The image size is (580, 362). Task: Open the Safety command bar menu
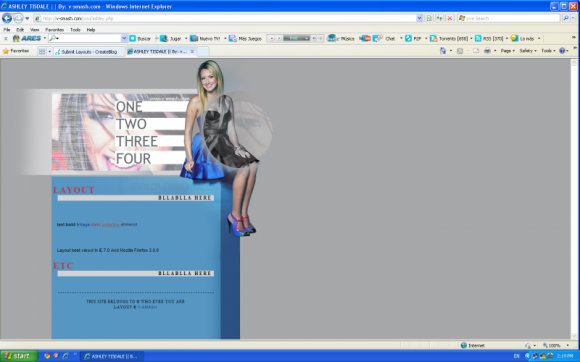(x=527, y=51)
